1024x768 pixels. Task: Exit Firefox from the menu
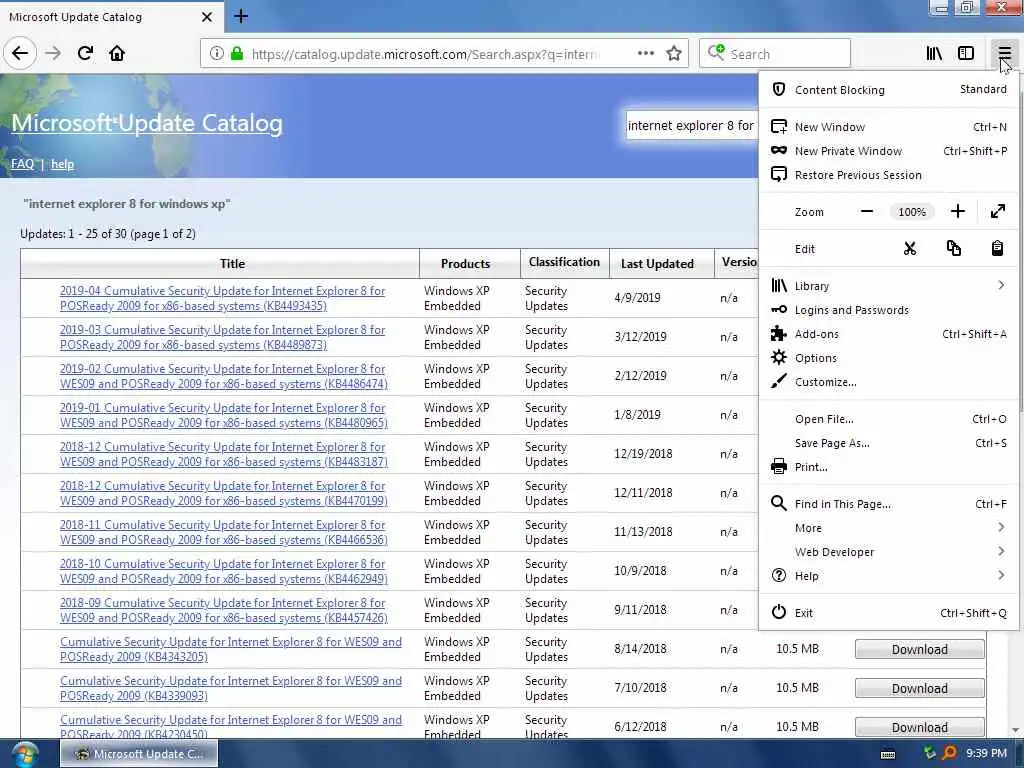pyautogui.click(x=888, y=613)
